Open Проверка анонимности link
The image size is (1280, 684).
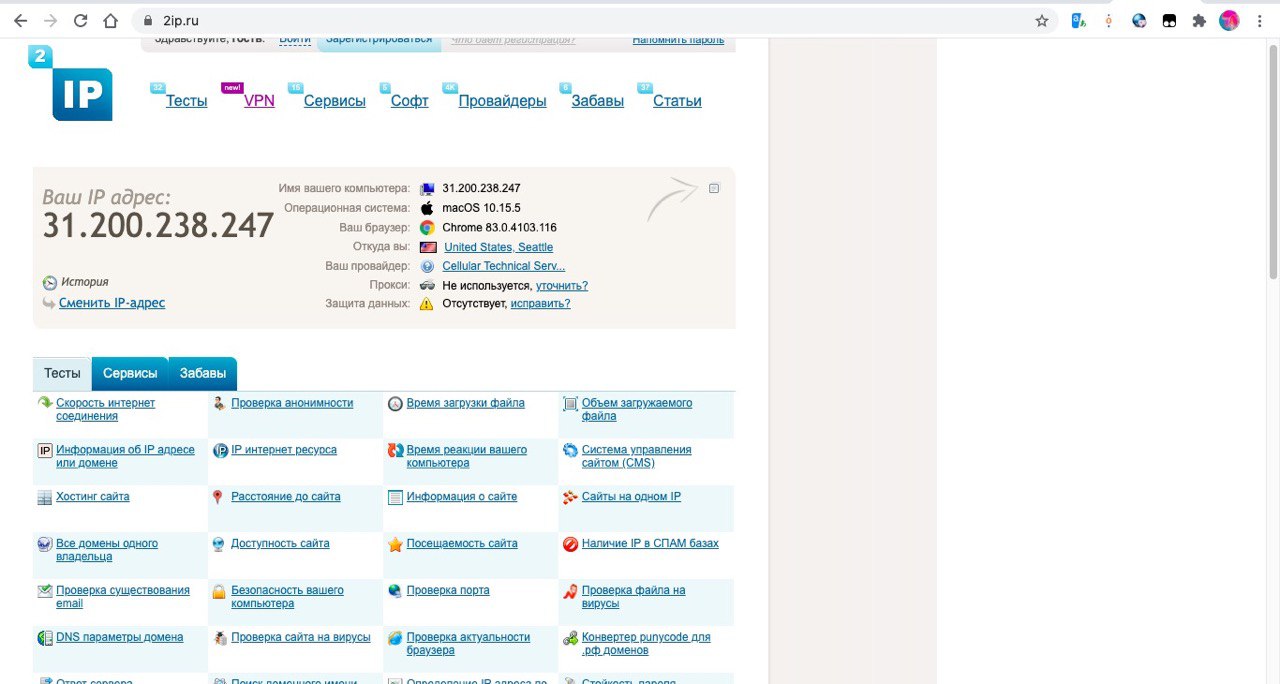pos(292,403)
